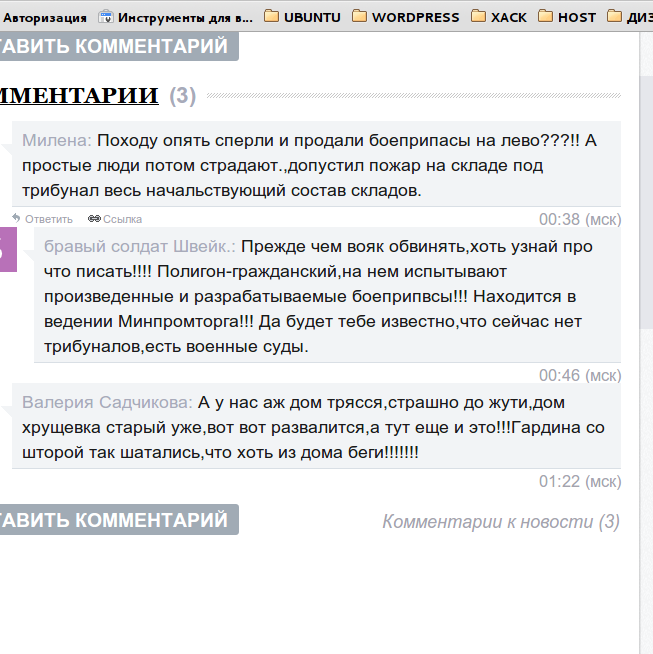Screen dimensions: 653x654
Task: Click the Инструменты для в... bookmark icon
Action: coord(106,17)
